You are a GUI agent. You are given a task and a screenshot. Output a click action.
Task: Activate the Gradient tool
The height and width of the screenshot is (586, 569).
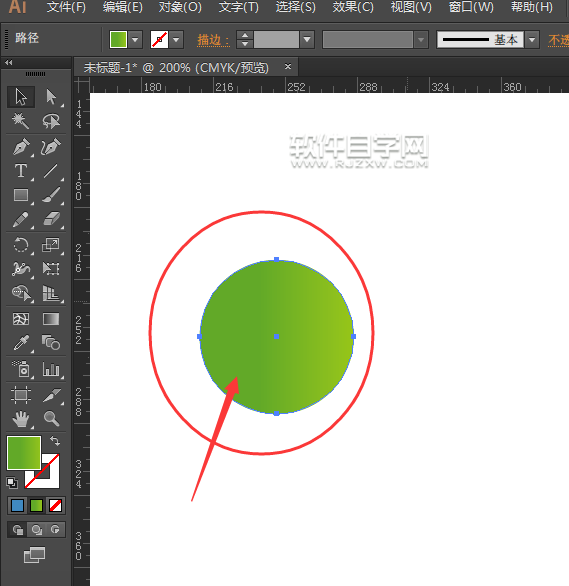(x=51, y=319)
